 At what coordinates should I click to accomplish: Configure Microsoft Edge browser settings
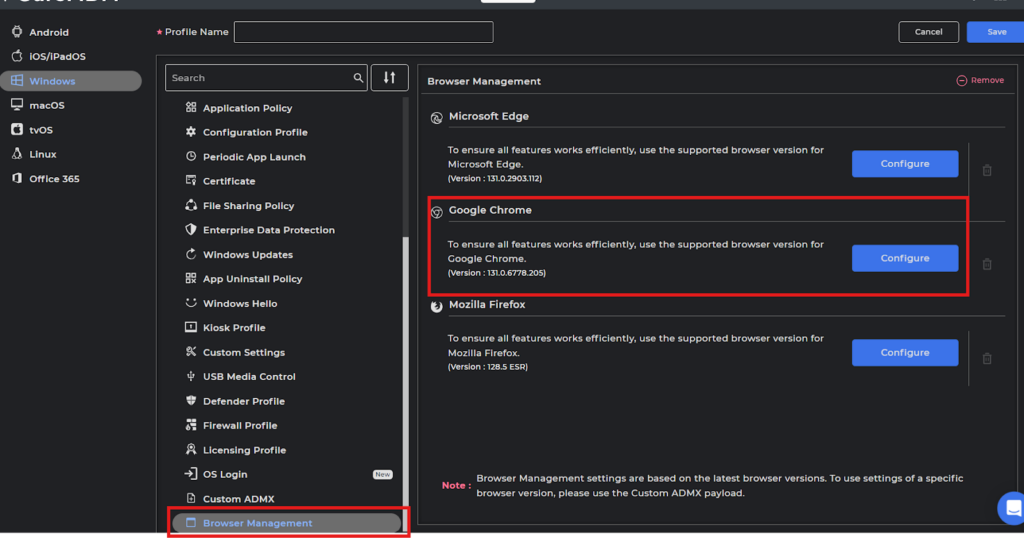pyautogui.click(x=904, y=164)
